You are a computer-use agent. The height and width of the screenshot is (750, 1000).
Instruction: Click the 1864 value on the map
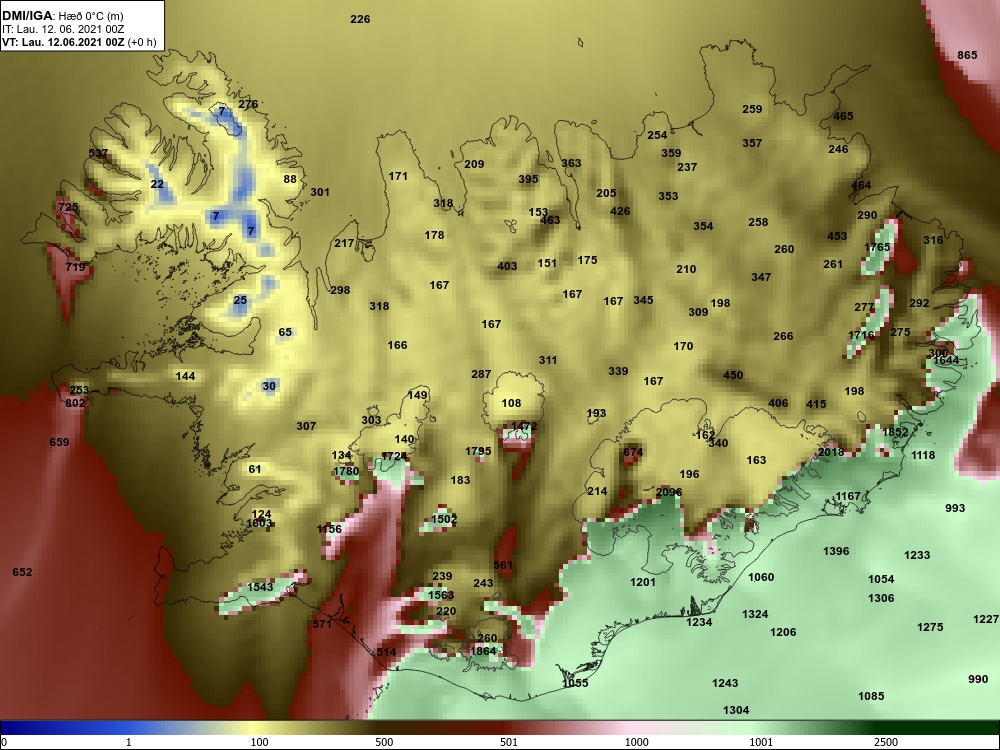pyautogui.click(x=483, y=651)
